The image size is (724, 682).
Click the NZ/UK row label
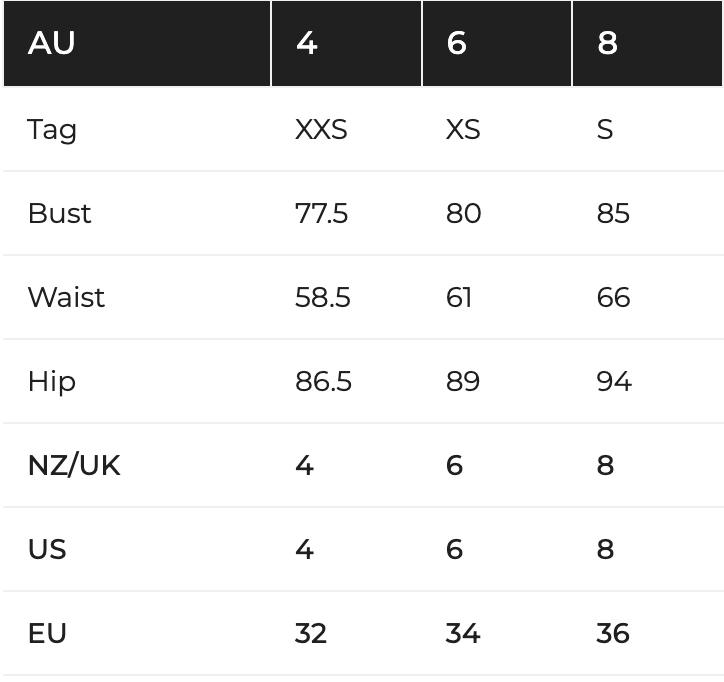click(74, 465)
